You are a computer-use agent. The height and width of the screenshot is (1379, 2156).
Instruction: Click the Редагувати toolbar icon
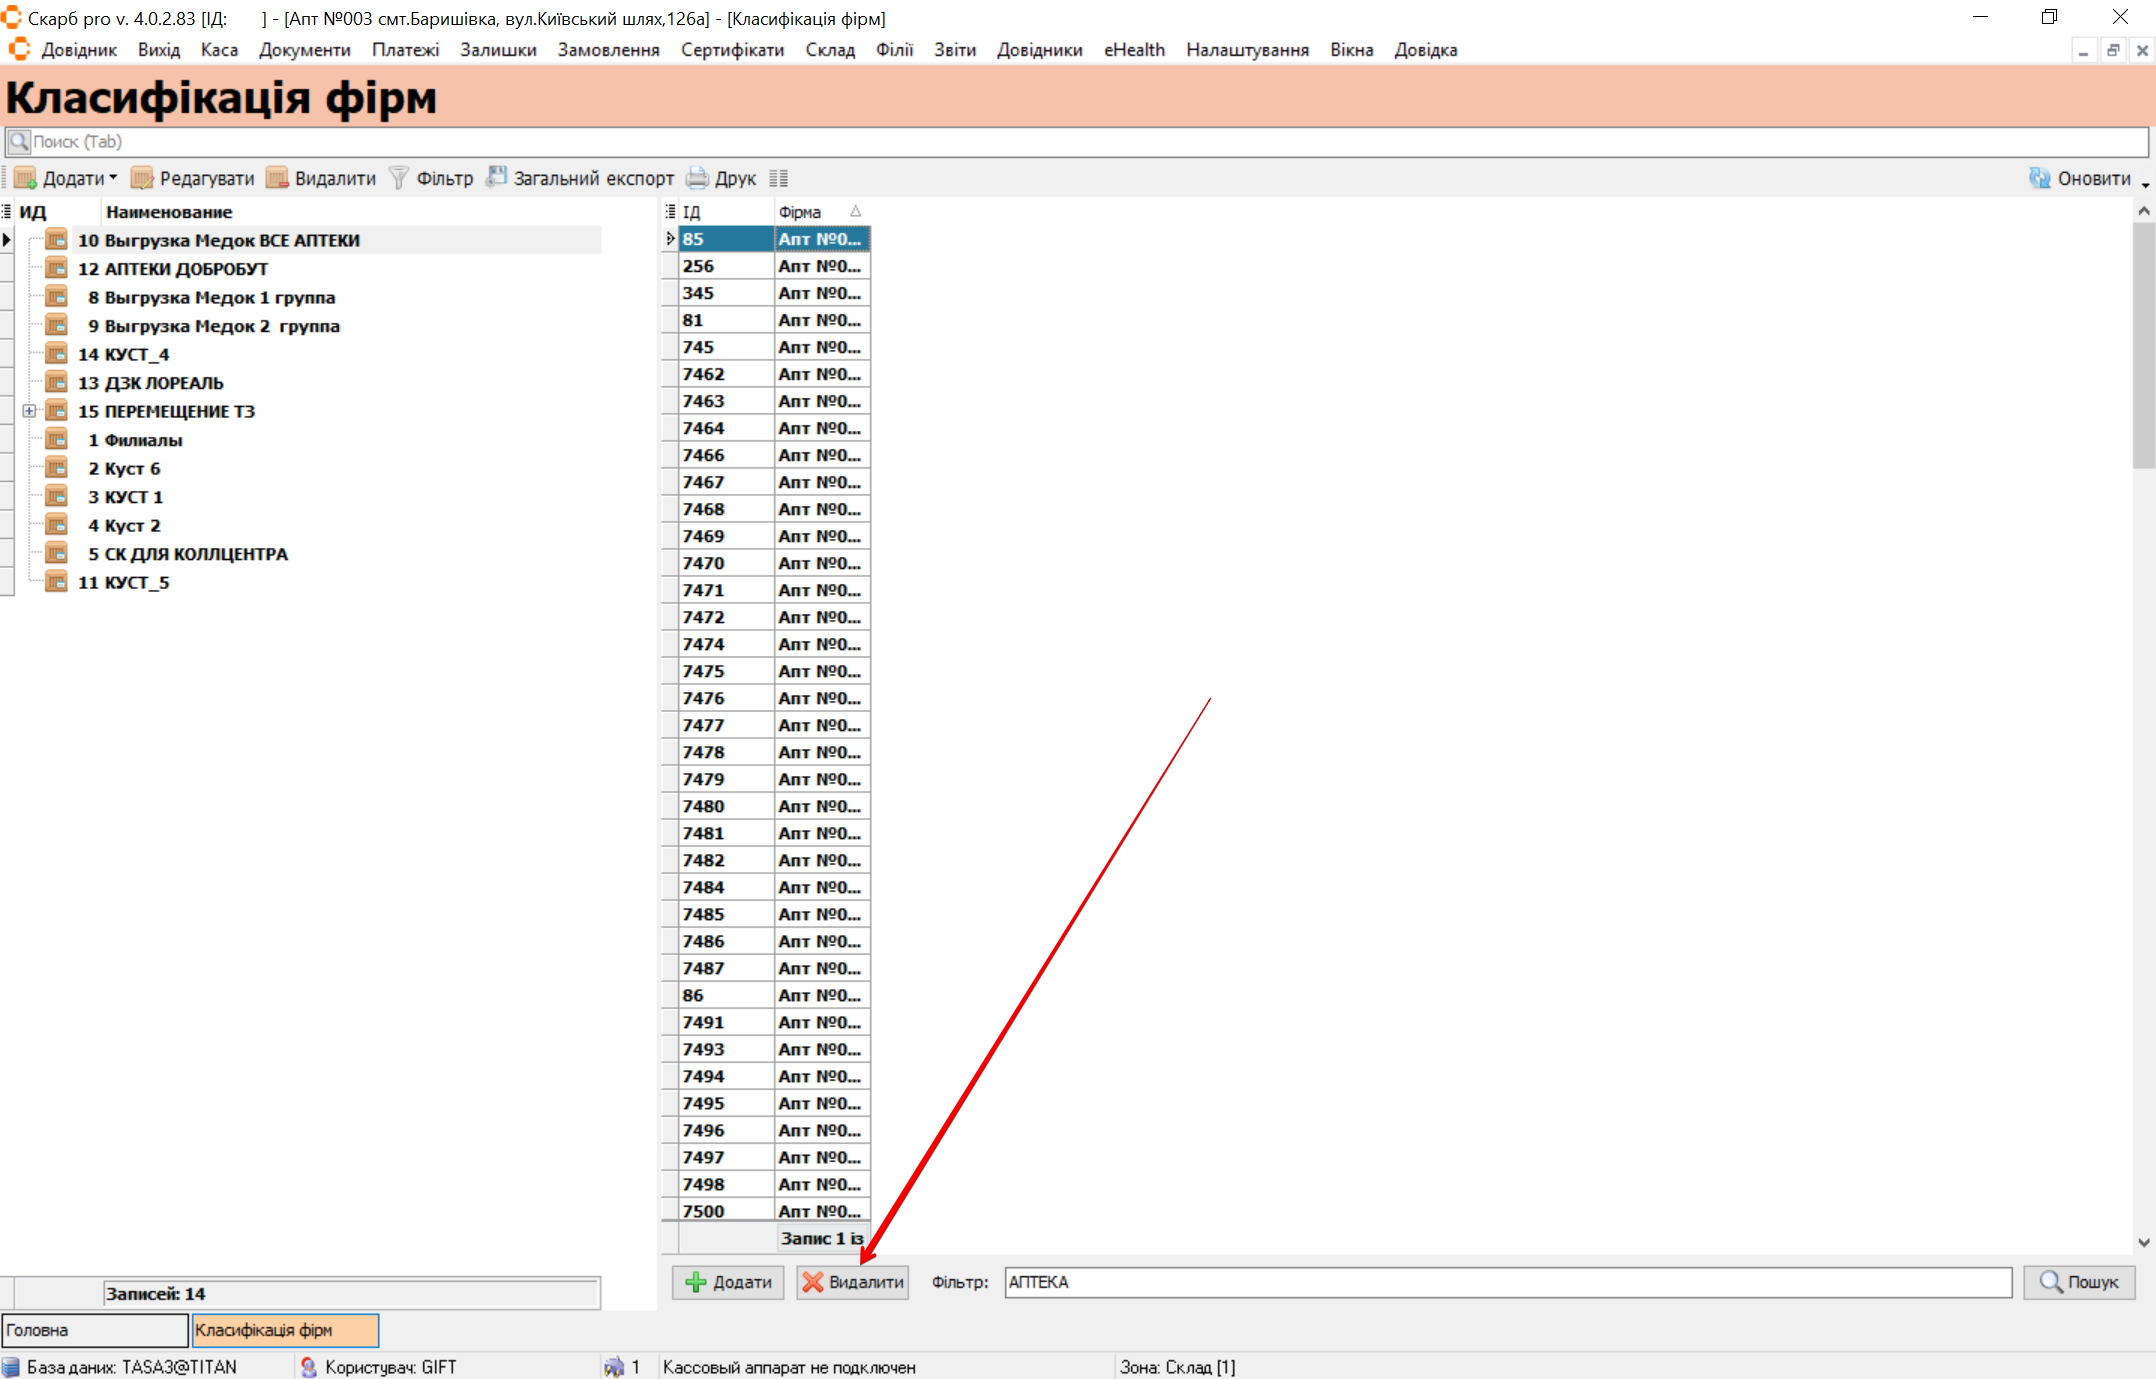142,178
